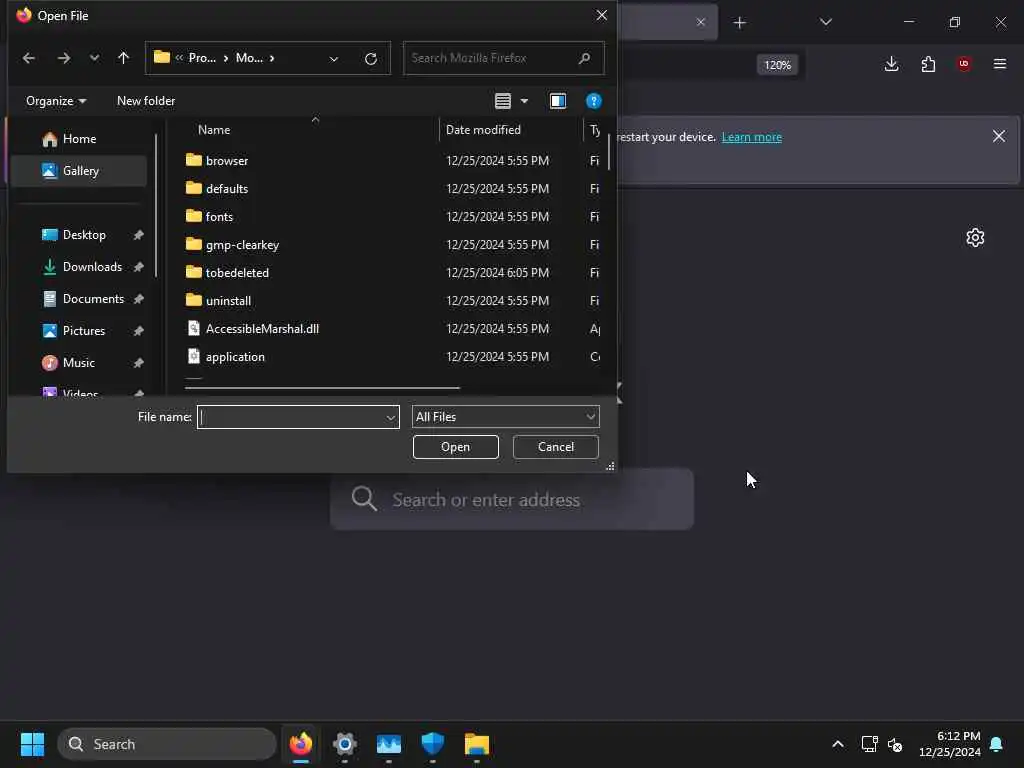This screenshot has width=1024, height=768.
Task: Select the uninstall folder
Action: click(228, 301)
